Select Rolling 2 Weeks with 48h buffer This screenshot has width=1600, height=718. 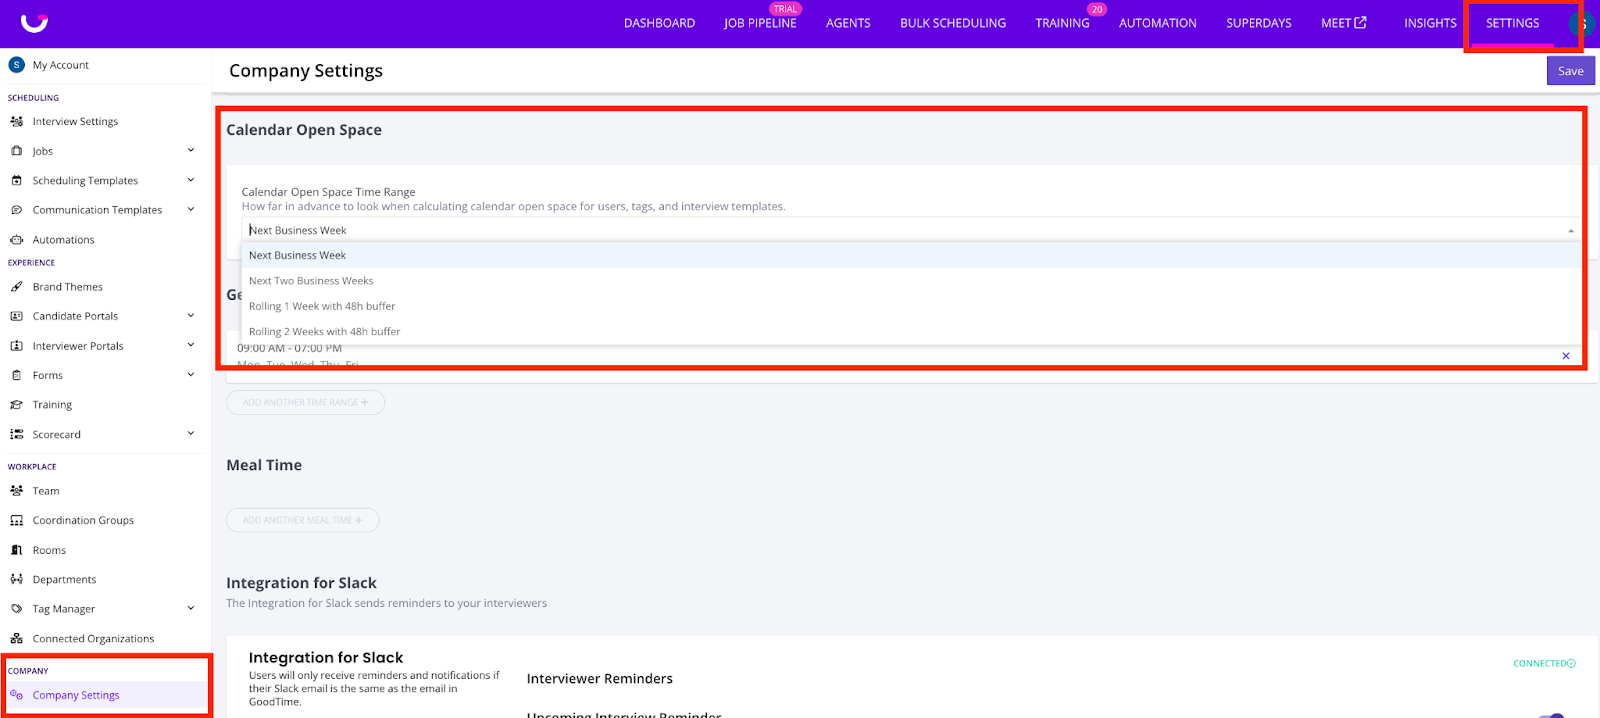(x=911, y=331)
